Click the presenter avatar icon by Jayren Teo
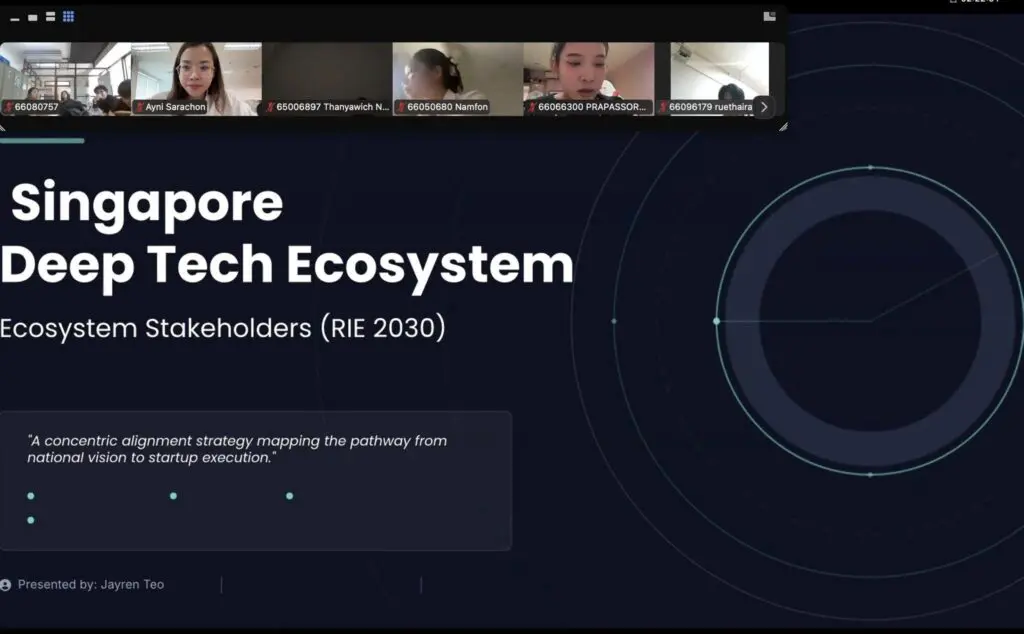Viewport: 1024px width, 634px height. 6,584
